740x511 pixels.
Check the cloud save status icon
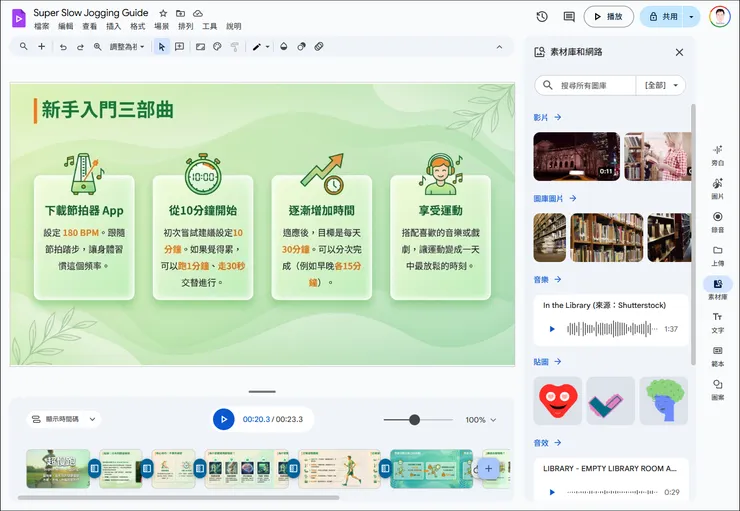(x=198, y=13)
